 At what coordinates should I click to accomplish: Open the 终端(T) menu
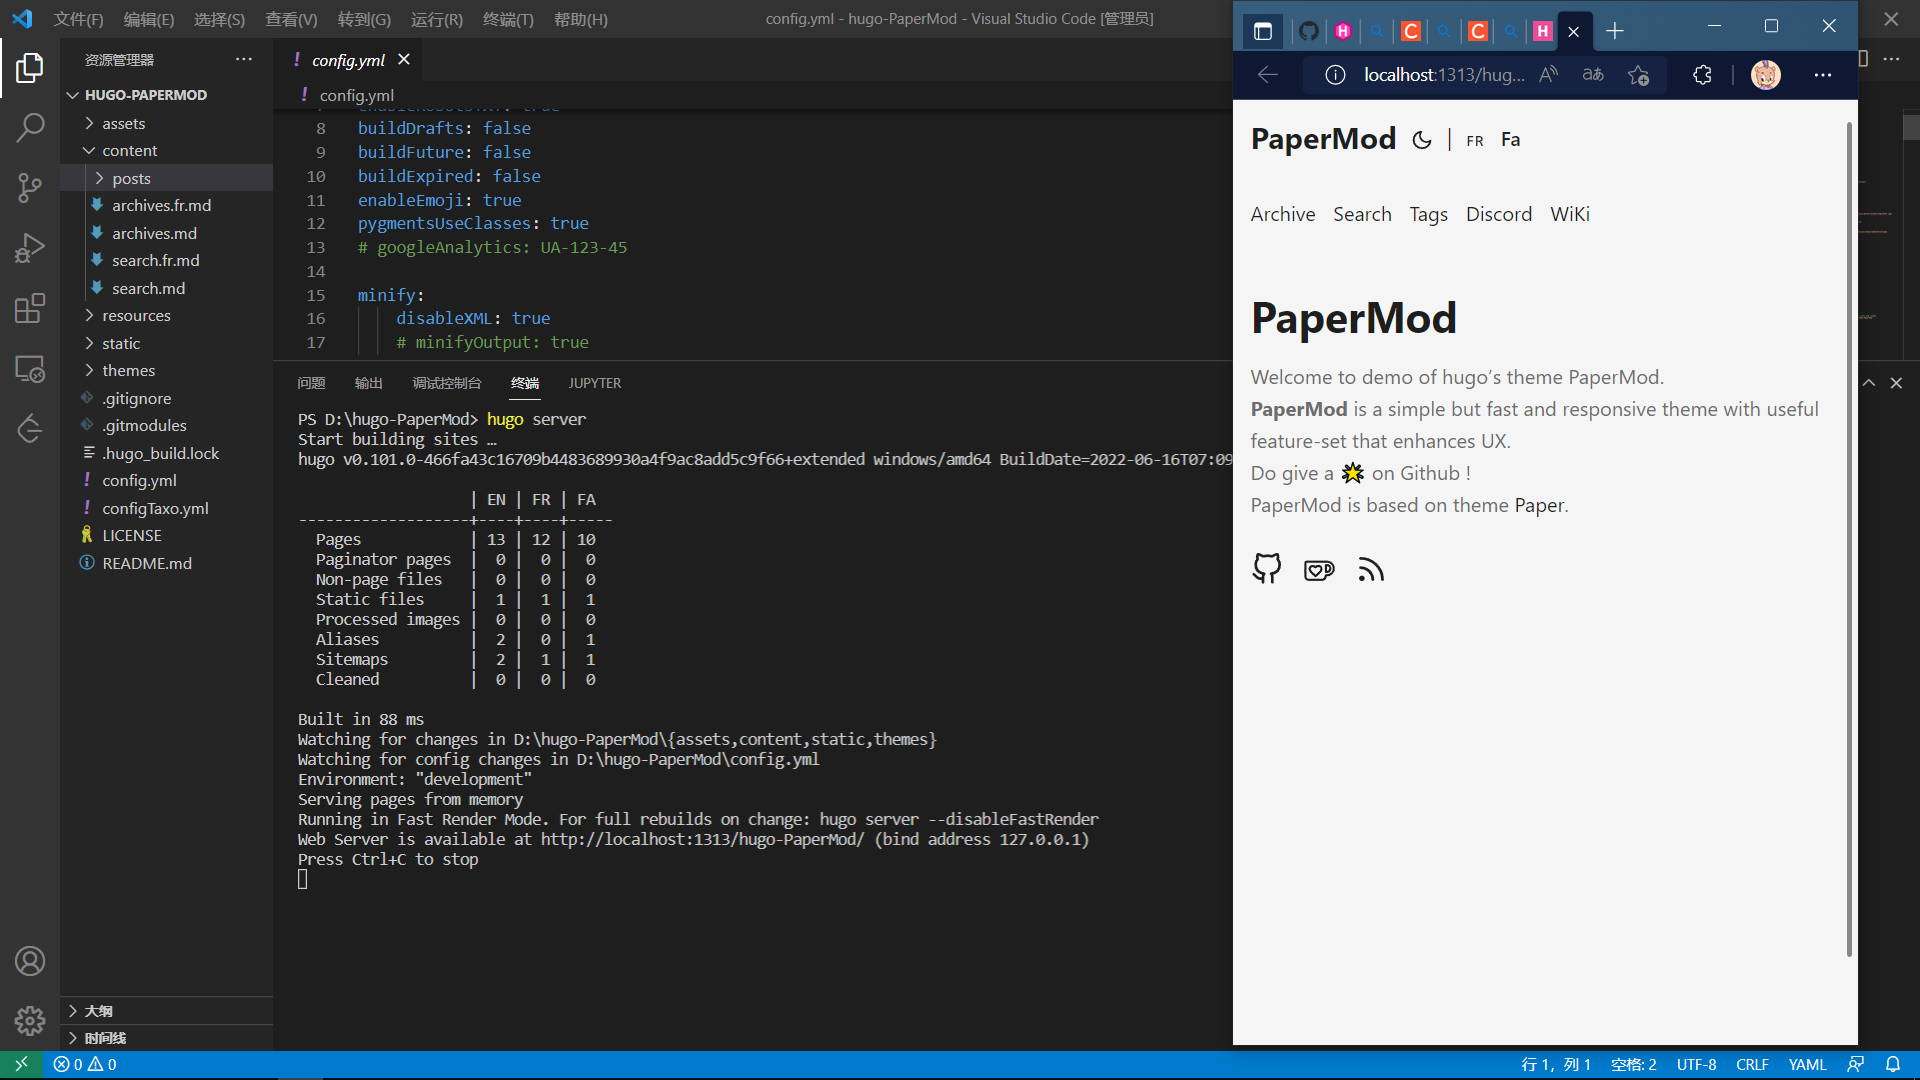pos(508,19)
